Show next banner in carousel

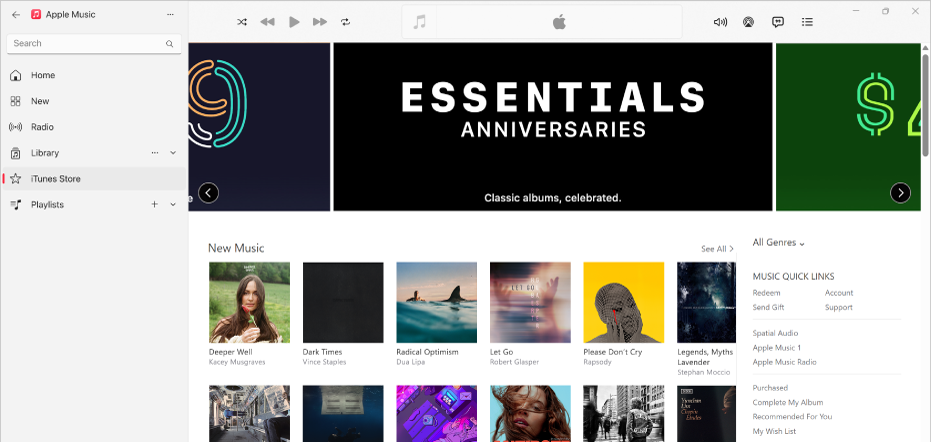(x=900, y=193)
